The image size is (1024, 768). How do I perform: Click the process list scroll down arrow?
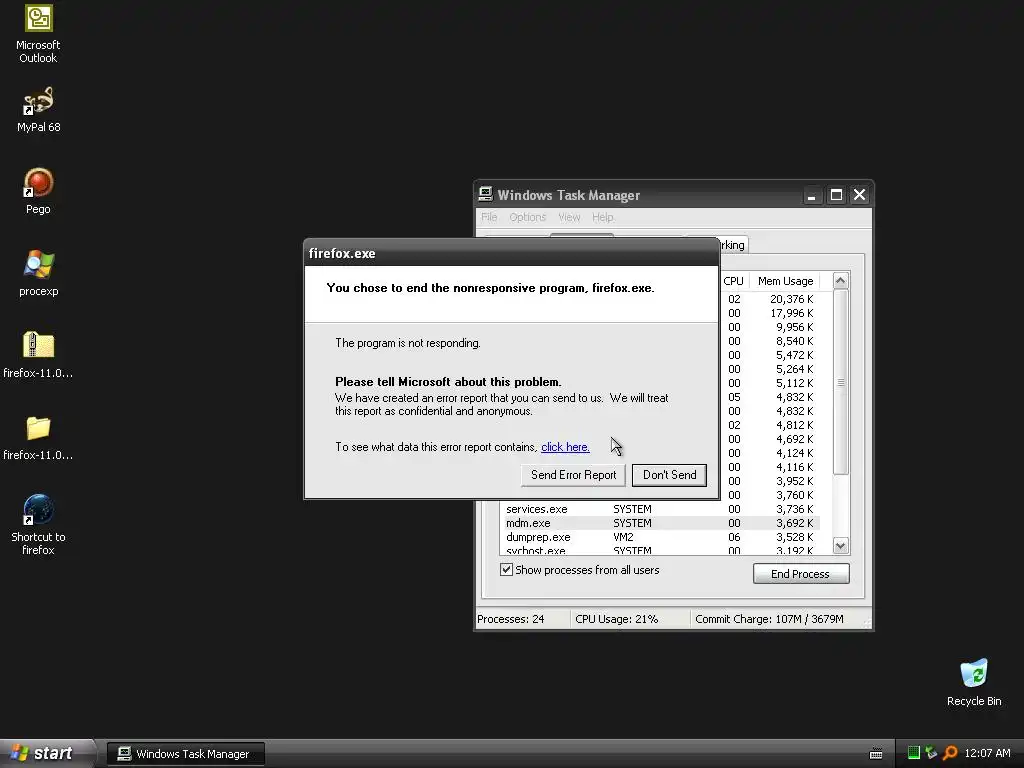[x=840, y=545]
